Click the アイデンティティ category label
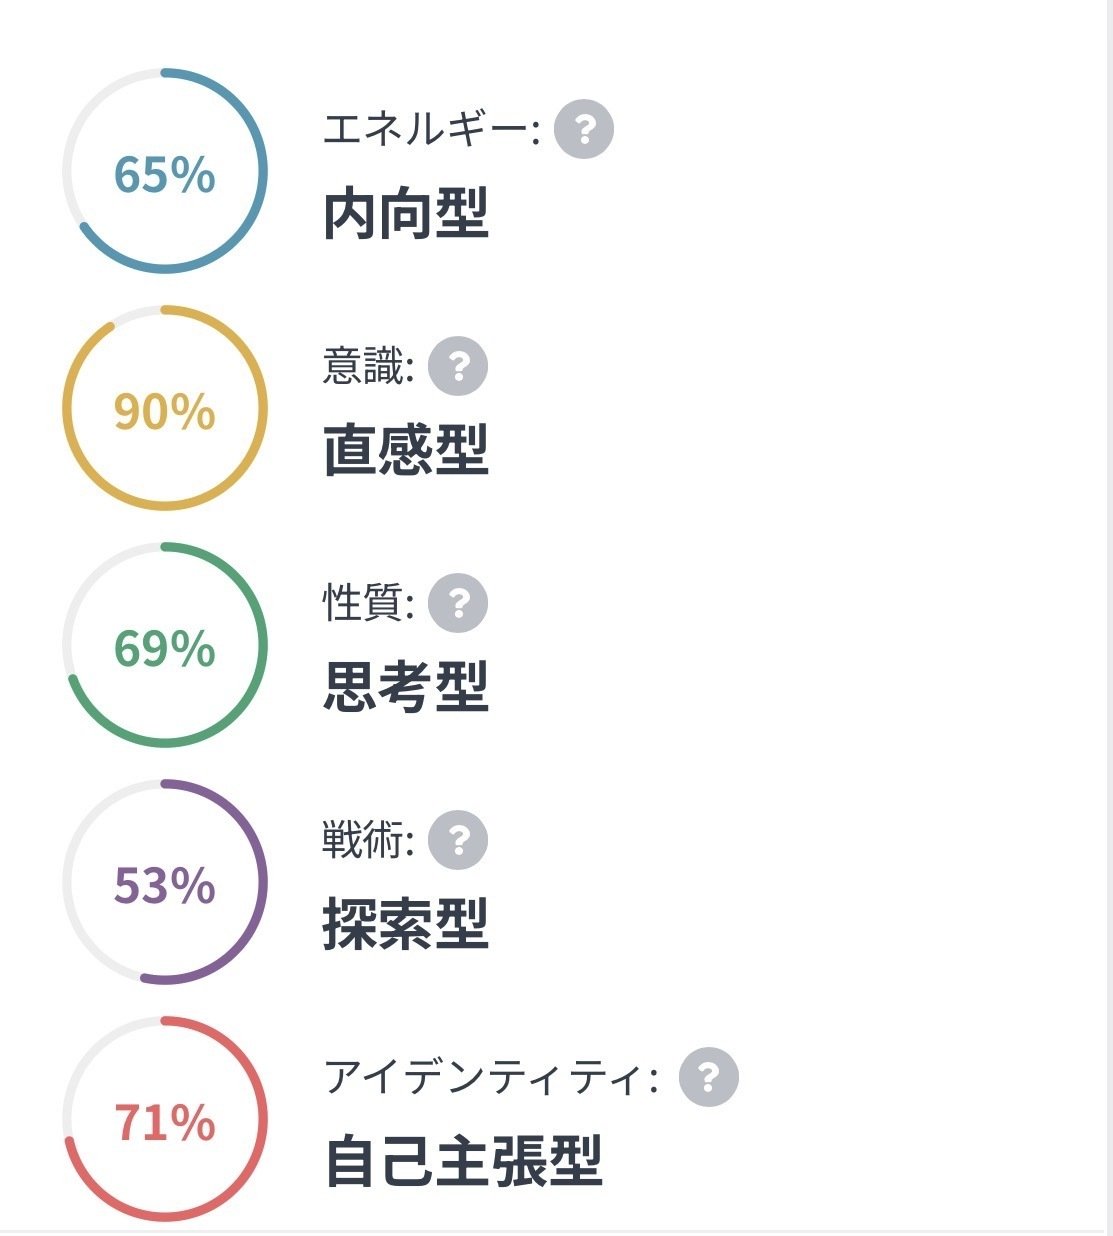 tap(490, 1077)
